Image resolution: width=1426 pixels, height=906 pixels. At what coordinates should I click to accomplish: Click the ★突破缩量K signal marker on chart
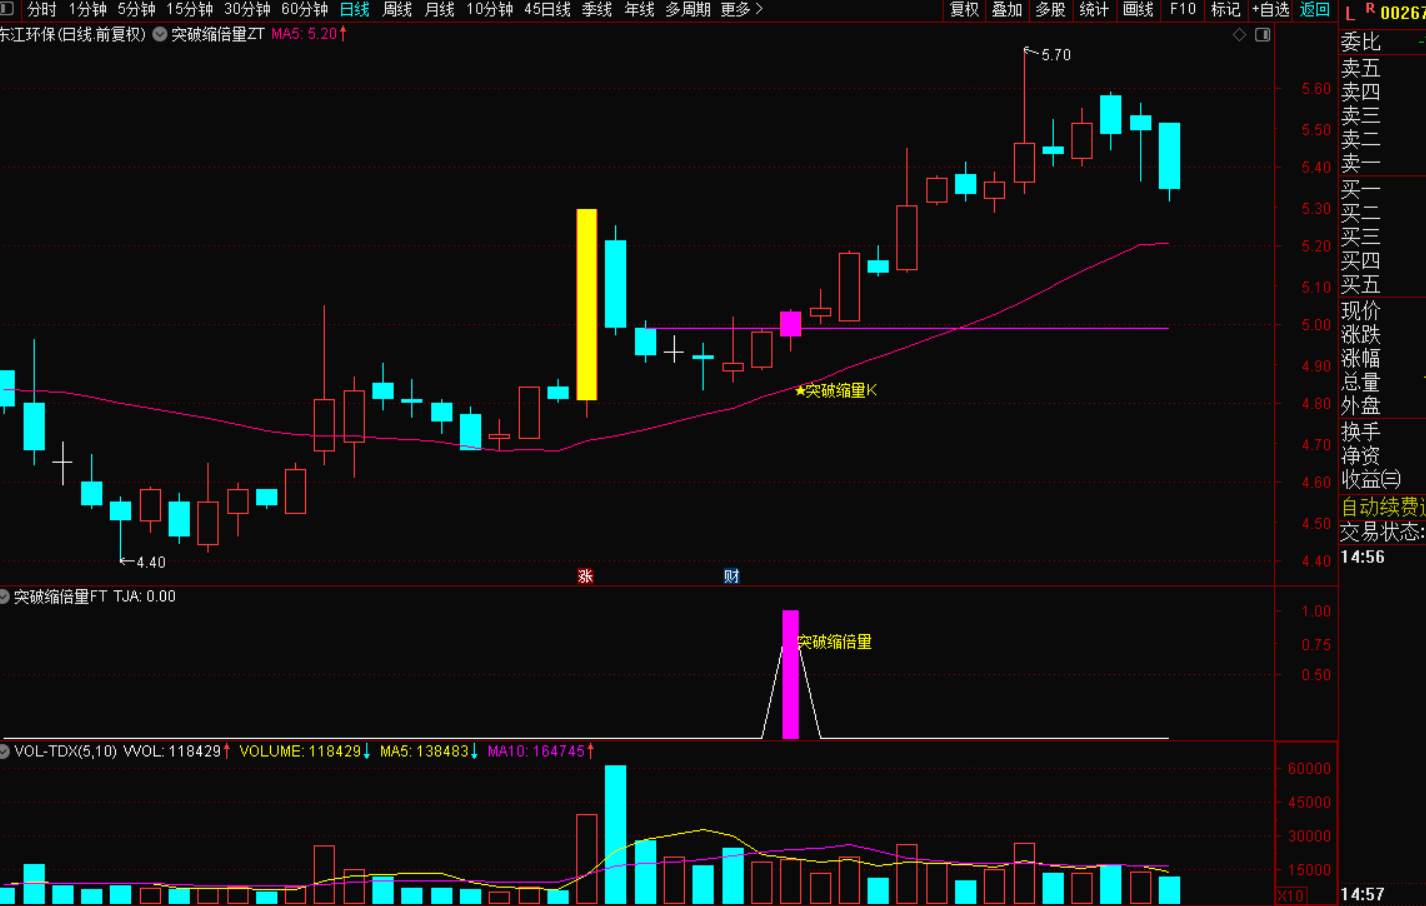tap(835, 390)
